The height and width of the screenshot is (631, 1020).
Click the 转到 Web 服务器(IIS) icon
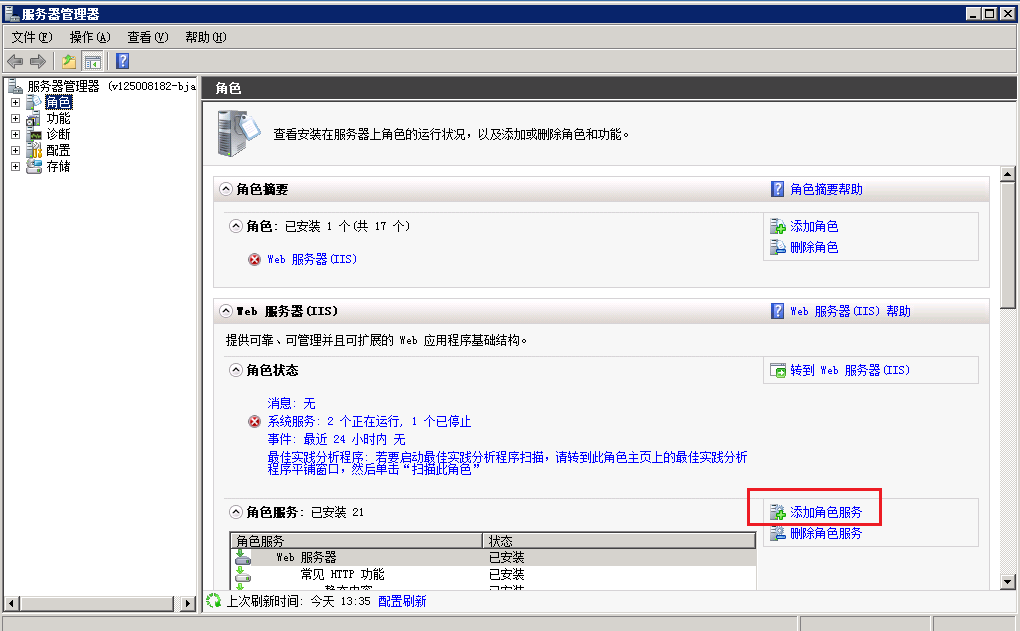click(778, 370)
